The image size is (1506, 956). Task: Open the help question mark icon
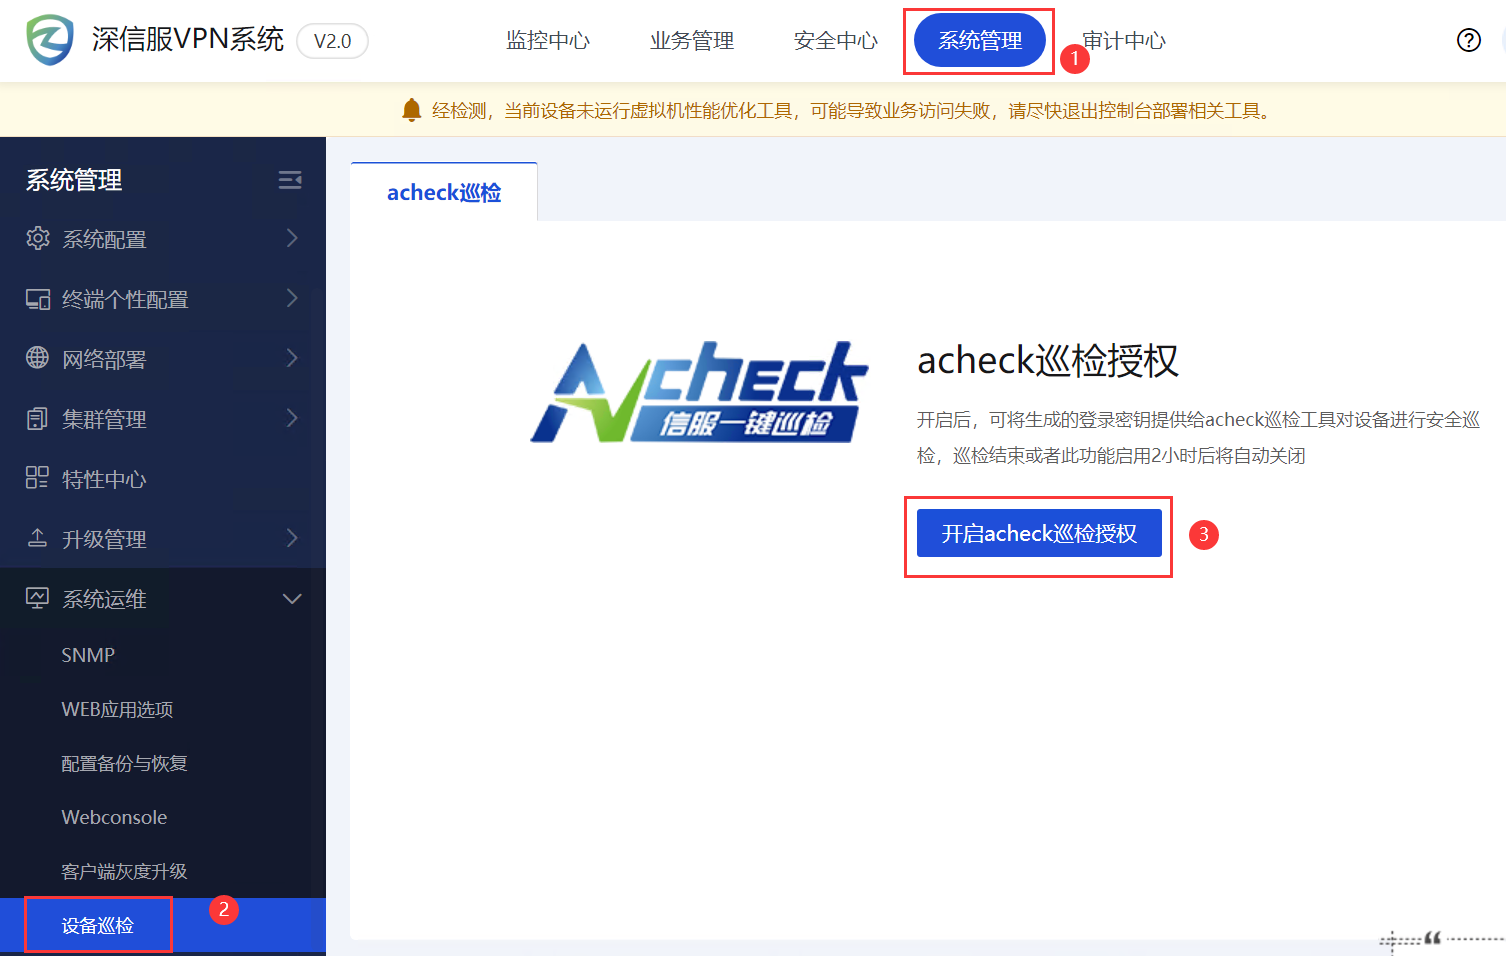tap(1468, 40)
